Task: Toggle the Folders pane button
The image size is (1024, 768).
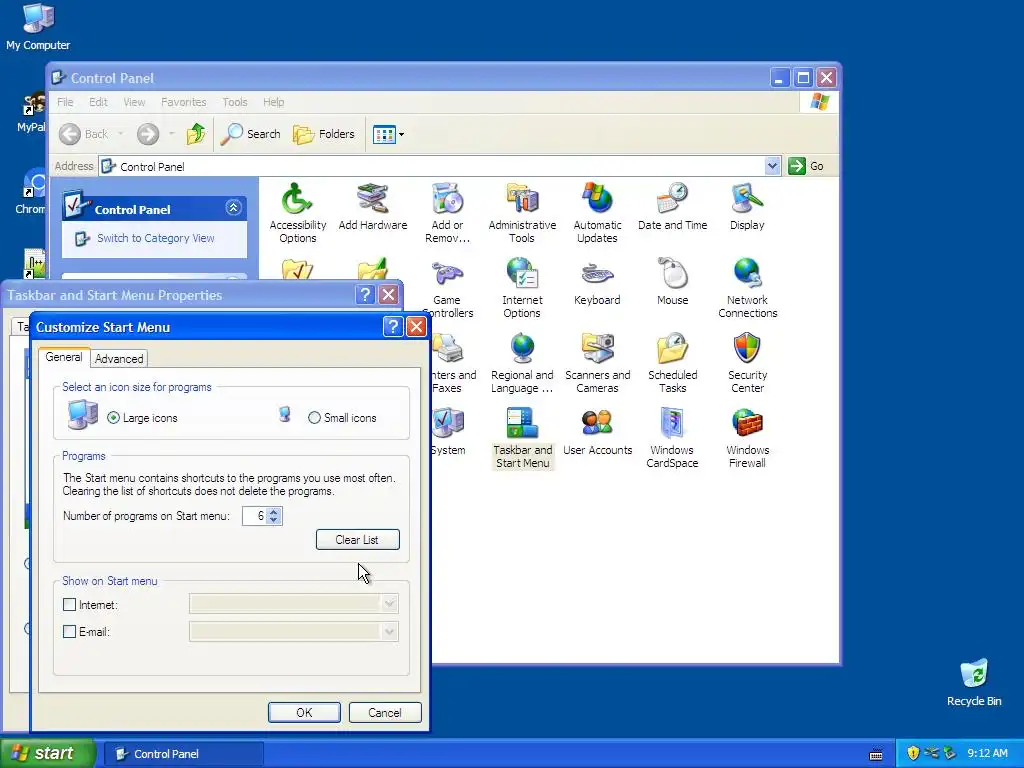Action: point(324,134)
